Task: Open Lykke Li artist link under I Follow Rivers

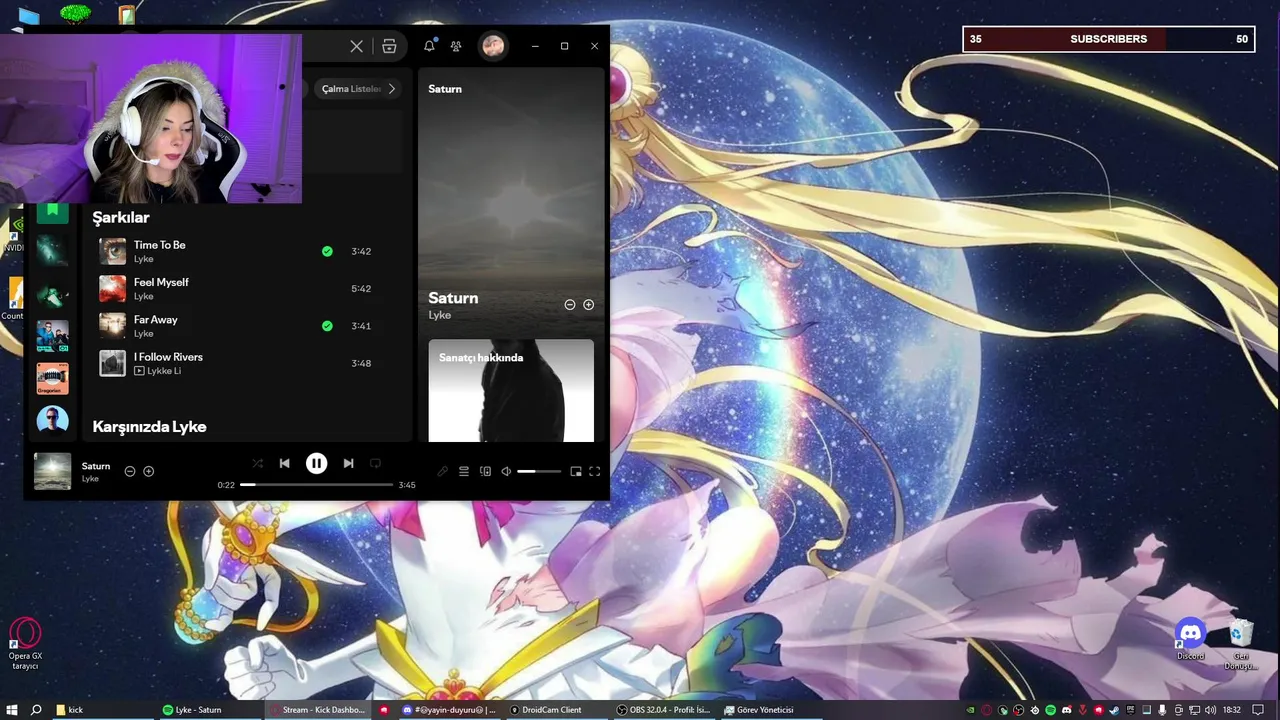Action: [164, 371]
